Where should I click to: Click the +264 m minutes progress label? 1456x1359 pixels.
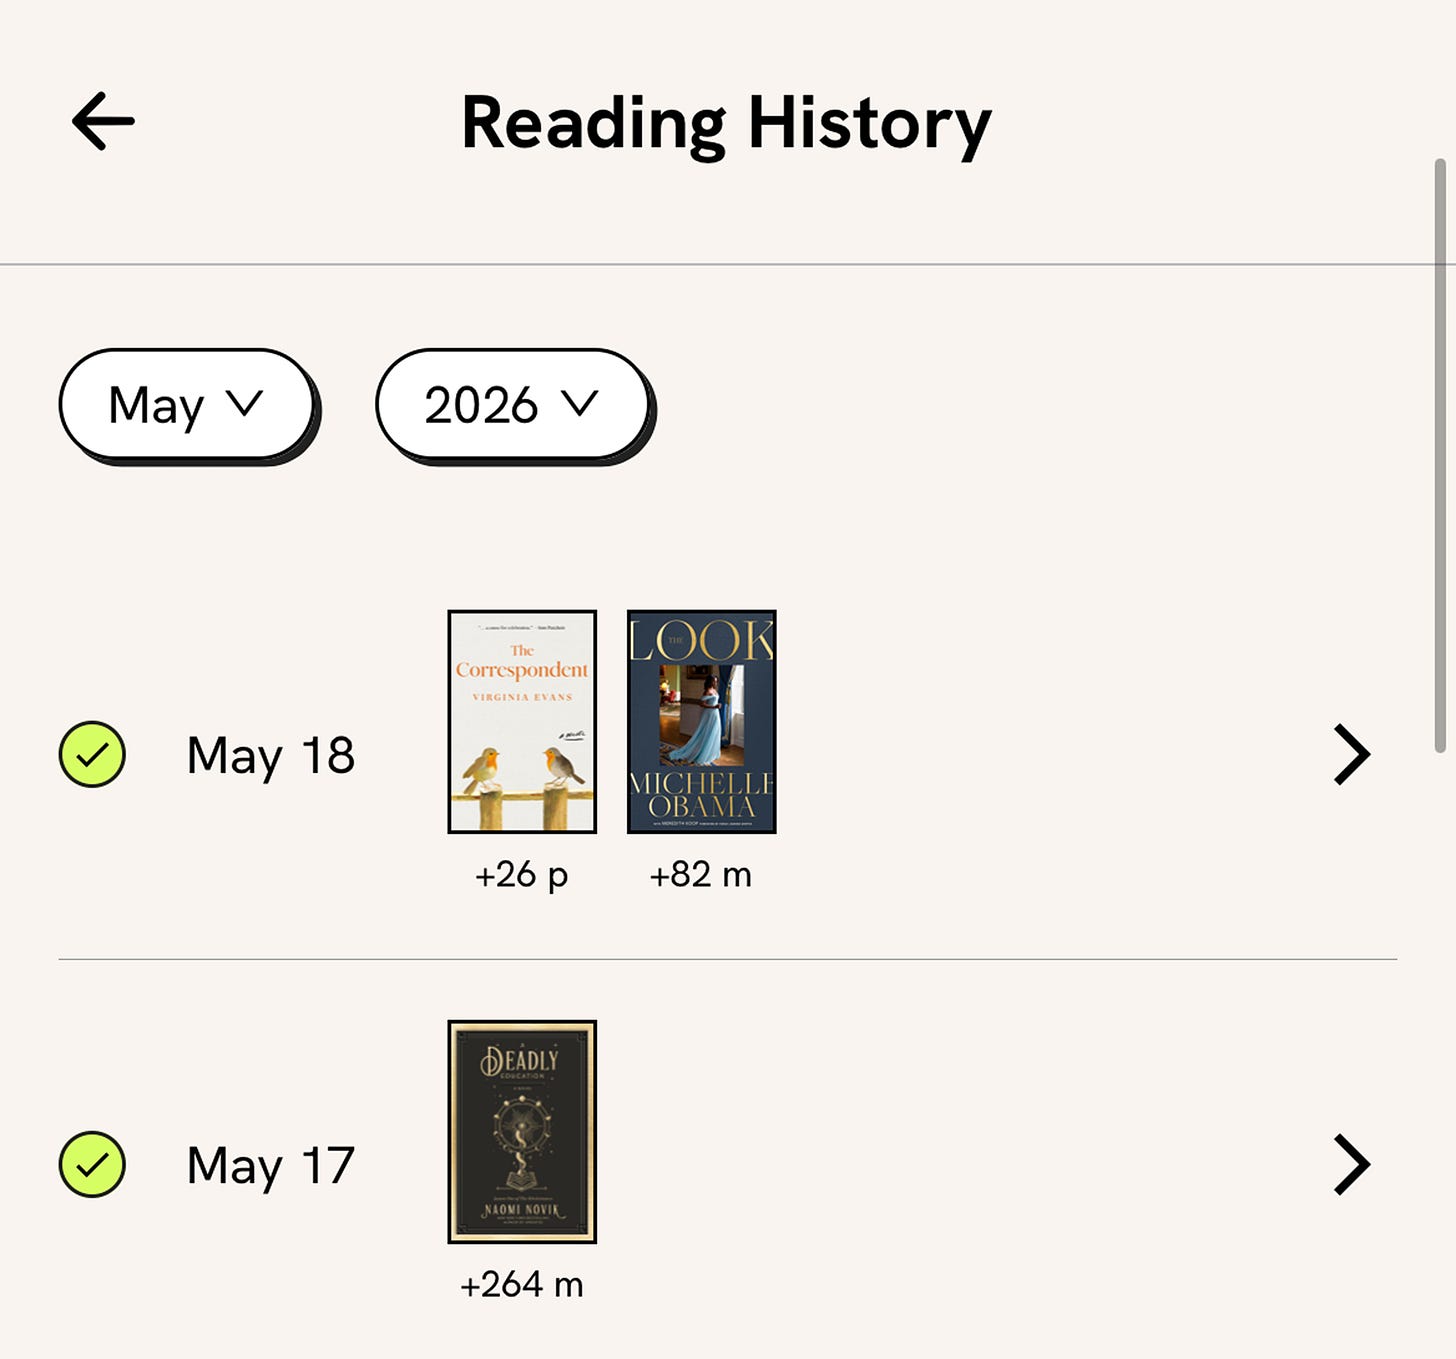(x=522, y=1285)
